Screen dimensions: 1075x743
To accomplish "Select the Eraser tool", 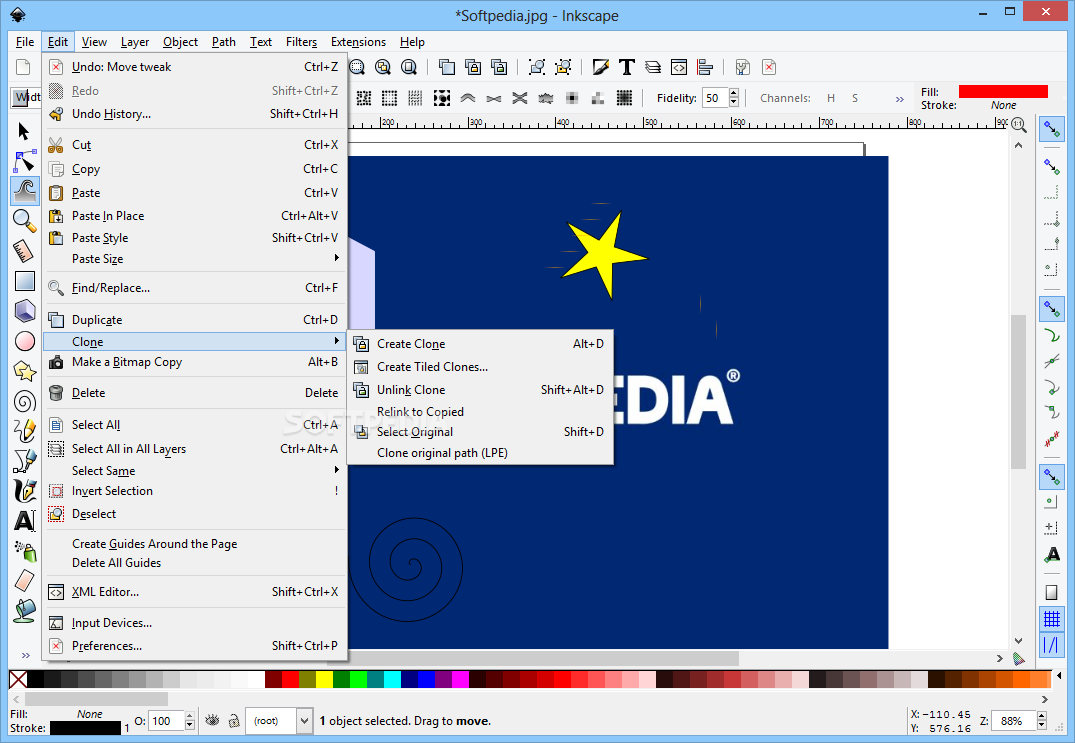I will pyautogui.click(x=24, y=581).
